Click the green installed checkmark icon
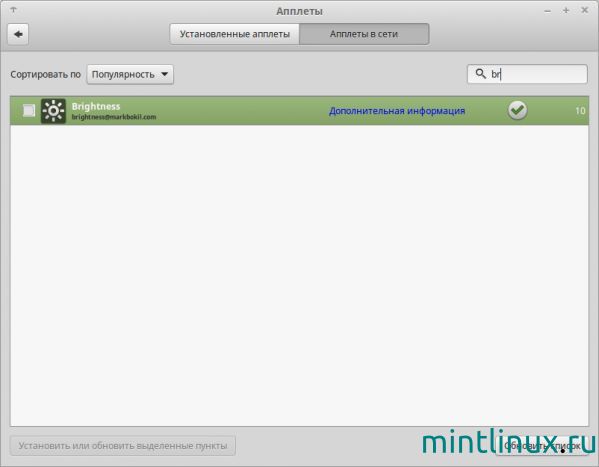This screenshot has width=599, height=467. coord(517,110)
